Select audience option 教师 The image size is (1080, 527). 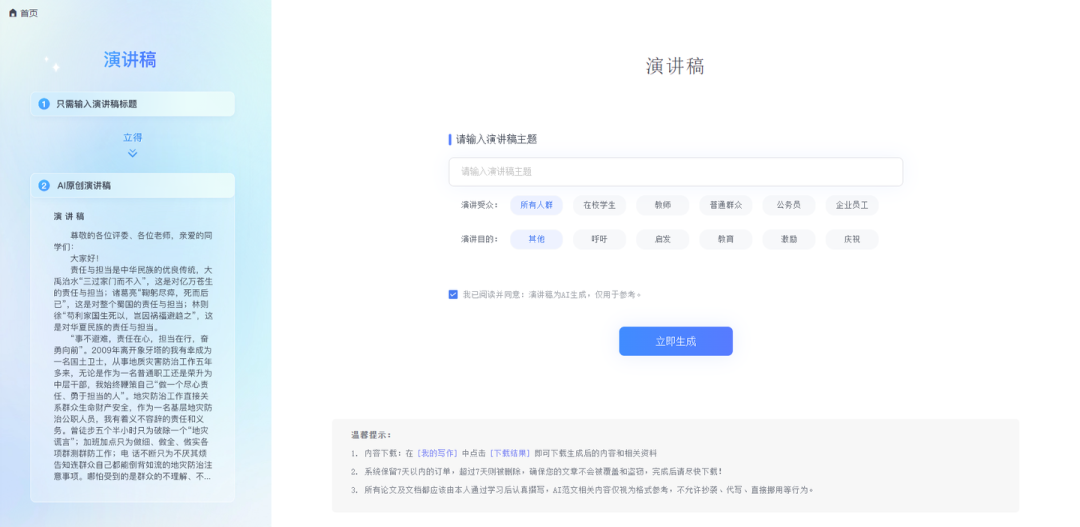point(663,205)
